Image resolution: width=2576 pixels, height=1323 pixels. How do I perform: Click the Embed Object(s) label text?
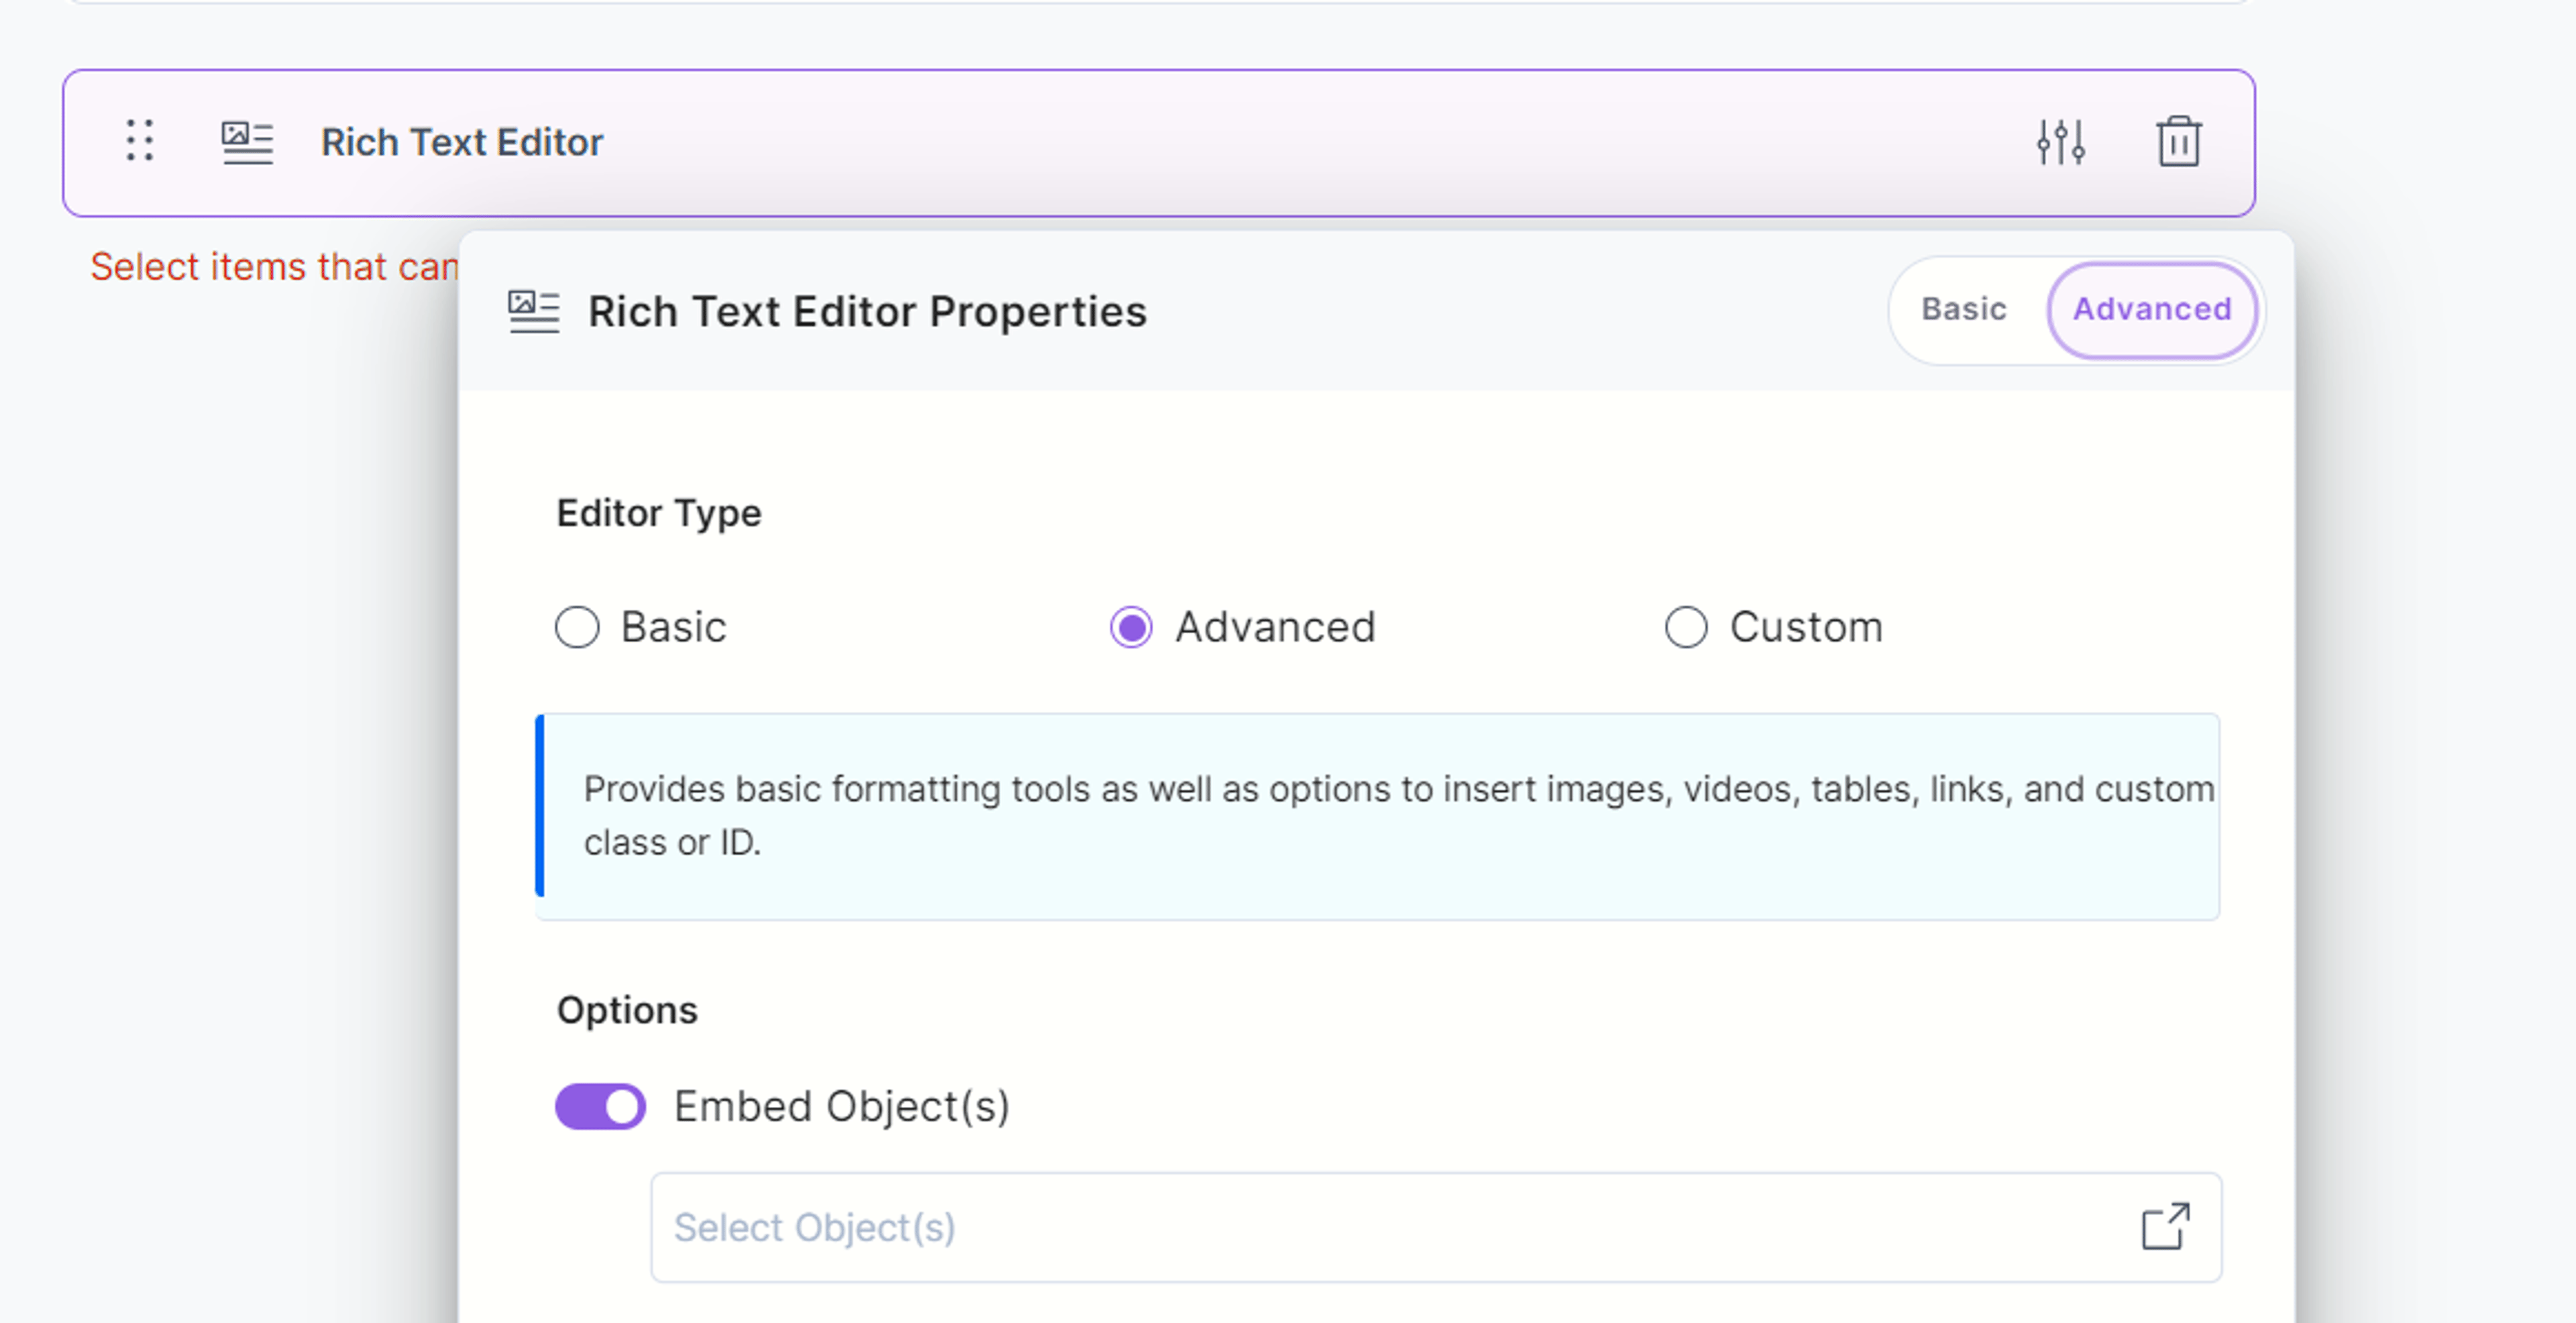(x=842, y=1106)
